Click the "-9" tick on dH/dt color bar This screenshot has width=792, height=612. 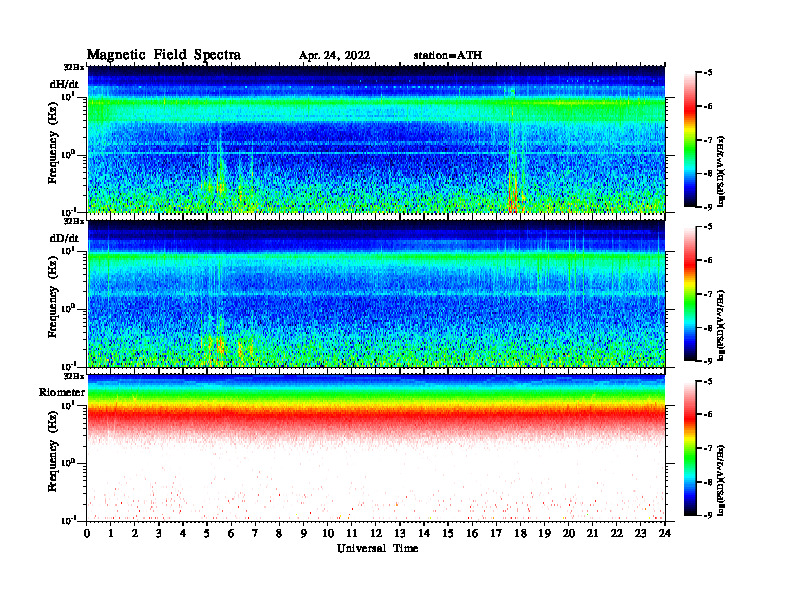point(708,207)
